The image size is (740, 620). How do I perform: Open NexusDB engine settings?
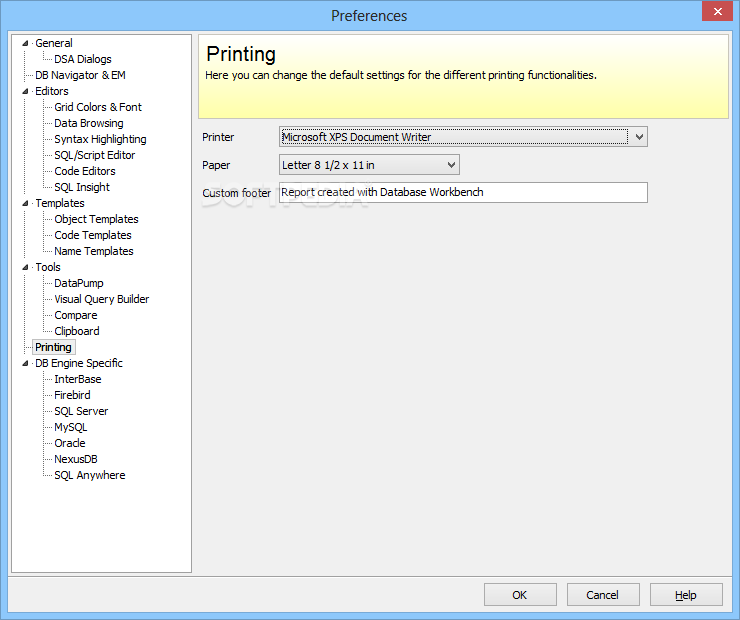coord(76,460)
